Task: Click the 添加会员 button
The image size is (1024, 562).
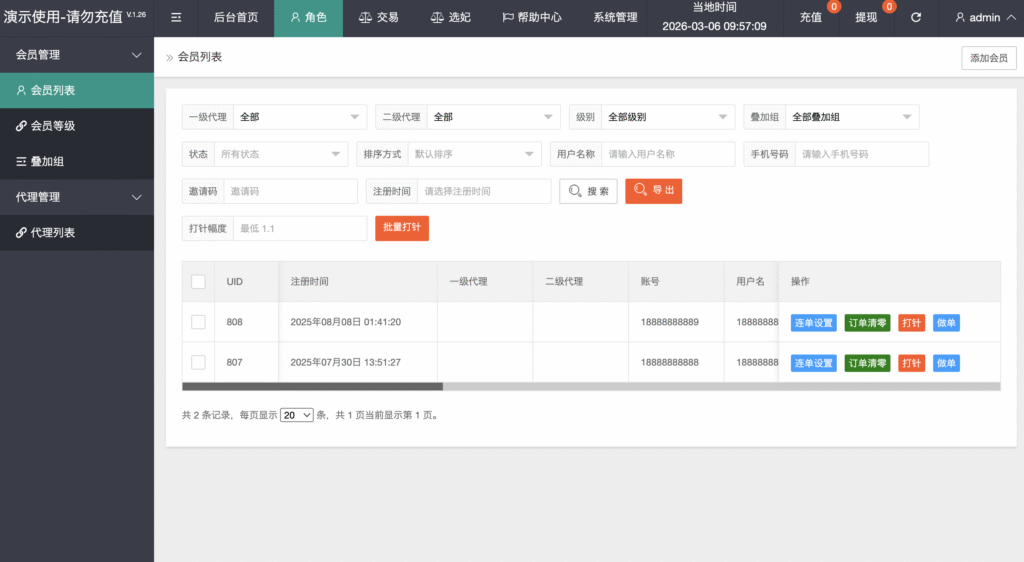Action: point(988,58)
